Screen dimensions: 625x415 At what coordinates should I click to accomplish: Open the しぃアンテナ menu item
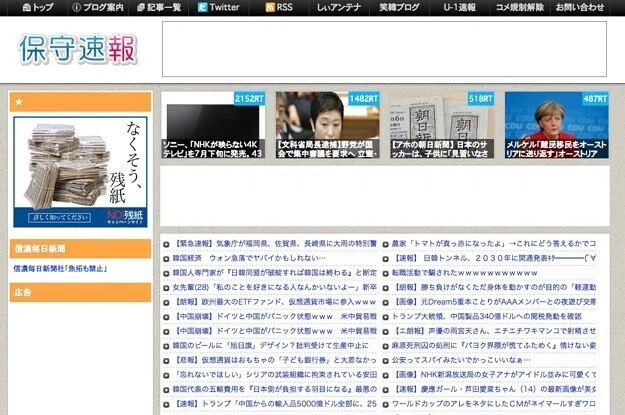pos(339,7)
